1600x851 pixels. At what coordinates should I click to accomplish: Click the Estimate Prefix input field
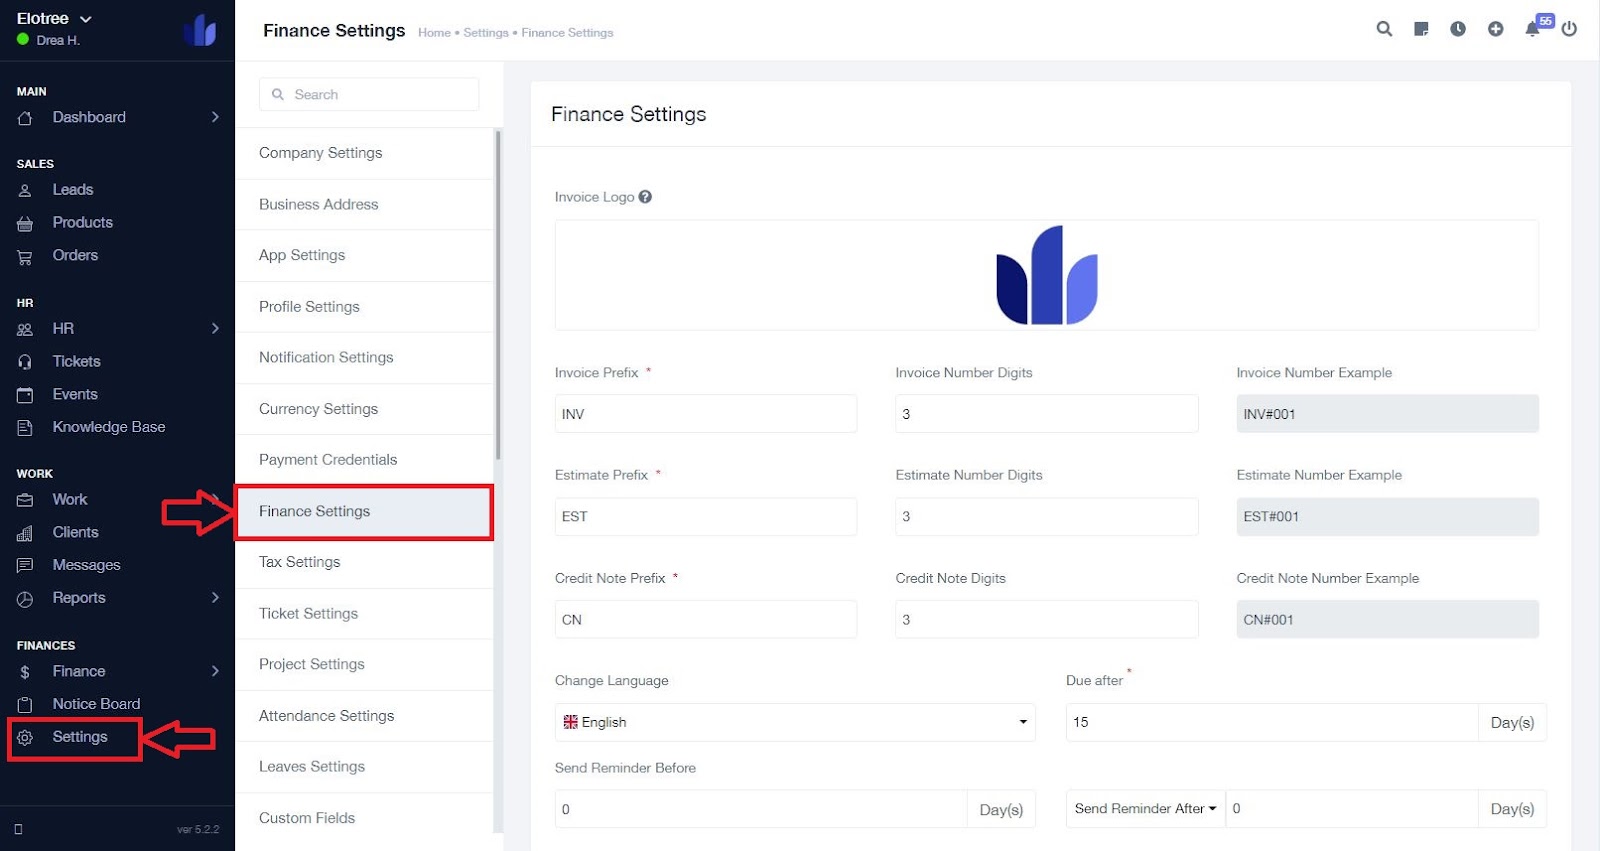click(x=706, y=517)
